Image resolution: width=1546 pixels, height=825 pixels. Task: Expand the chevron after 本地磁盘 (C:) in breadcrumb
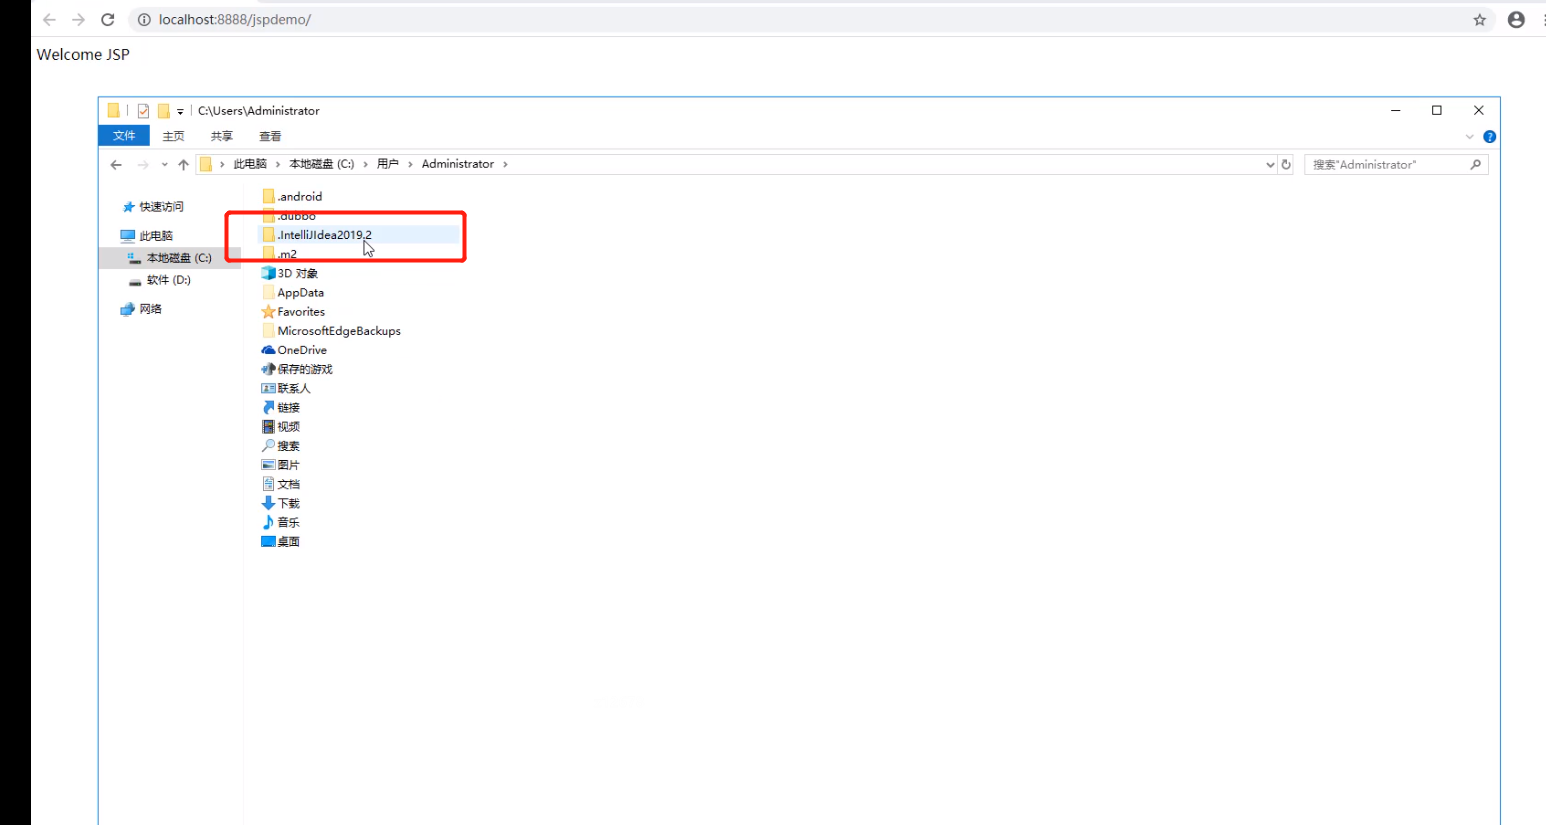click(365, 164)
